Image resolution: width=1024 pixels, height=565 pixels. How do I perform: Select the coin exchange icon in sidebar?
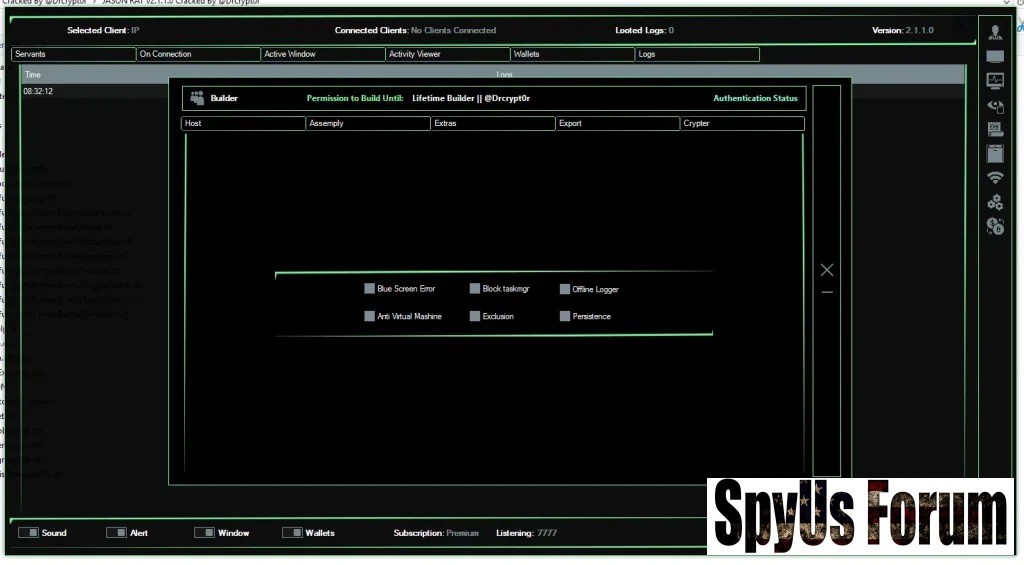pyautogui.click(x=995, y=227)
